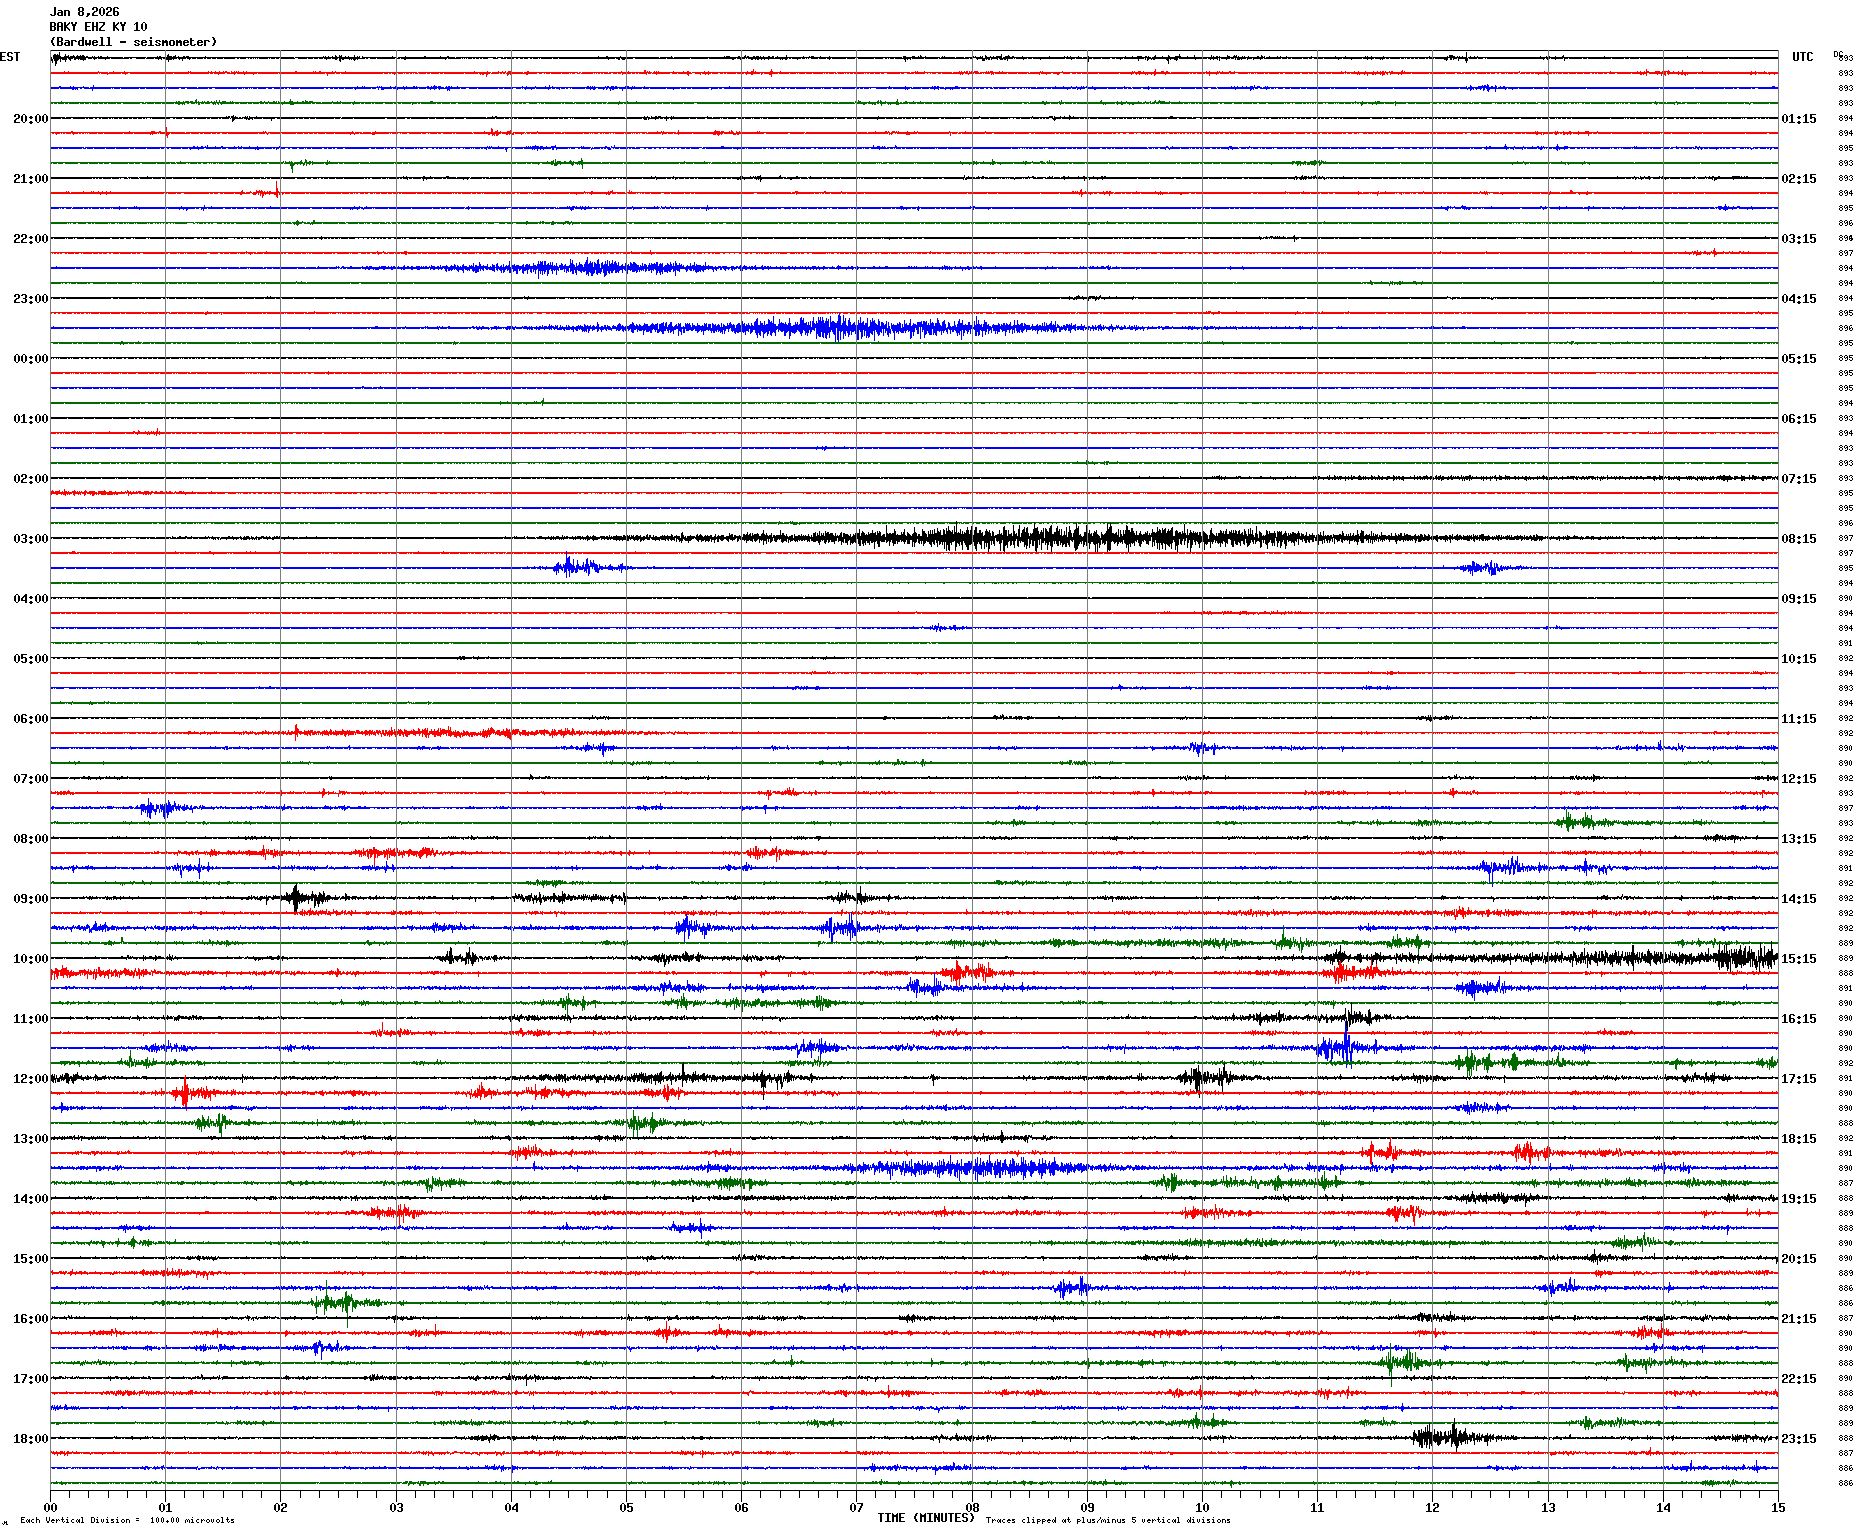The height and width of the screenshot is (1534, 1858).
Task: Click the Jan 8,2026 date header
Action: pos(84,12)
